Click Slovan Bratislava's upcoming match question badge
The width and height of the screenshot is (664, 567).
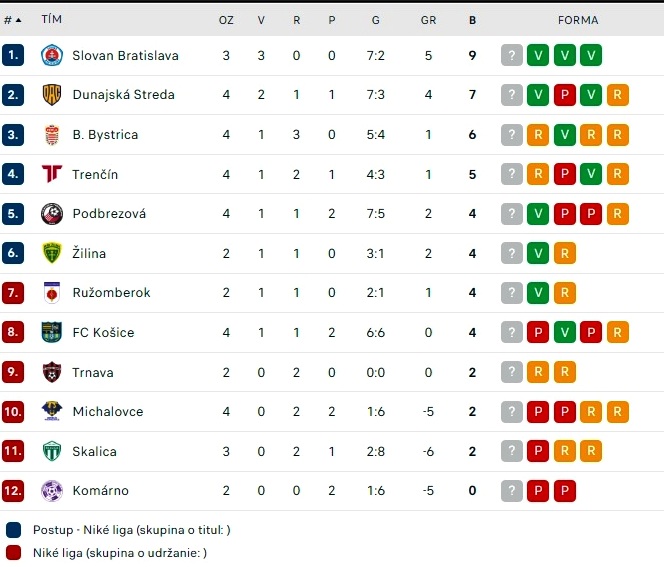tap(512, 55)
